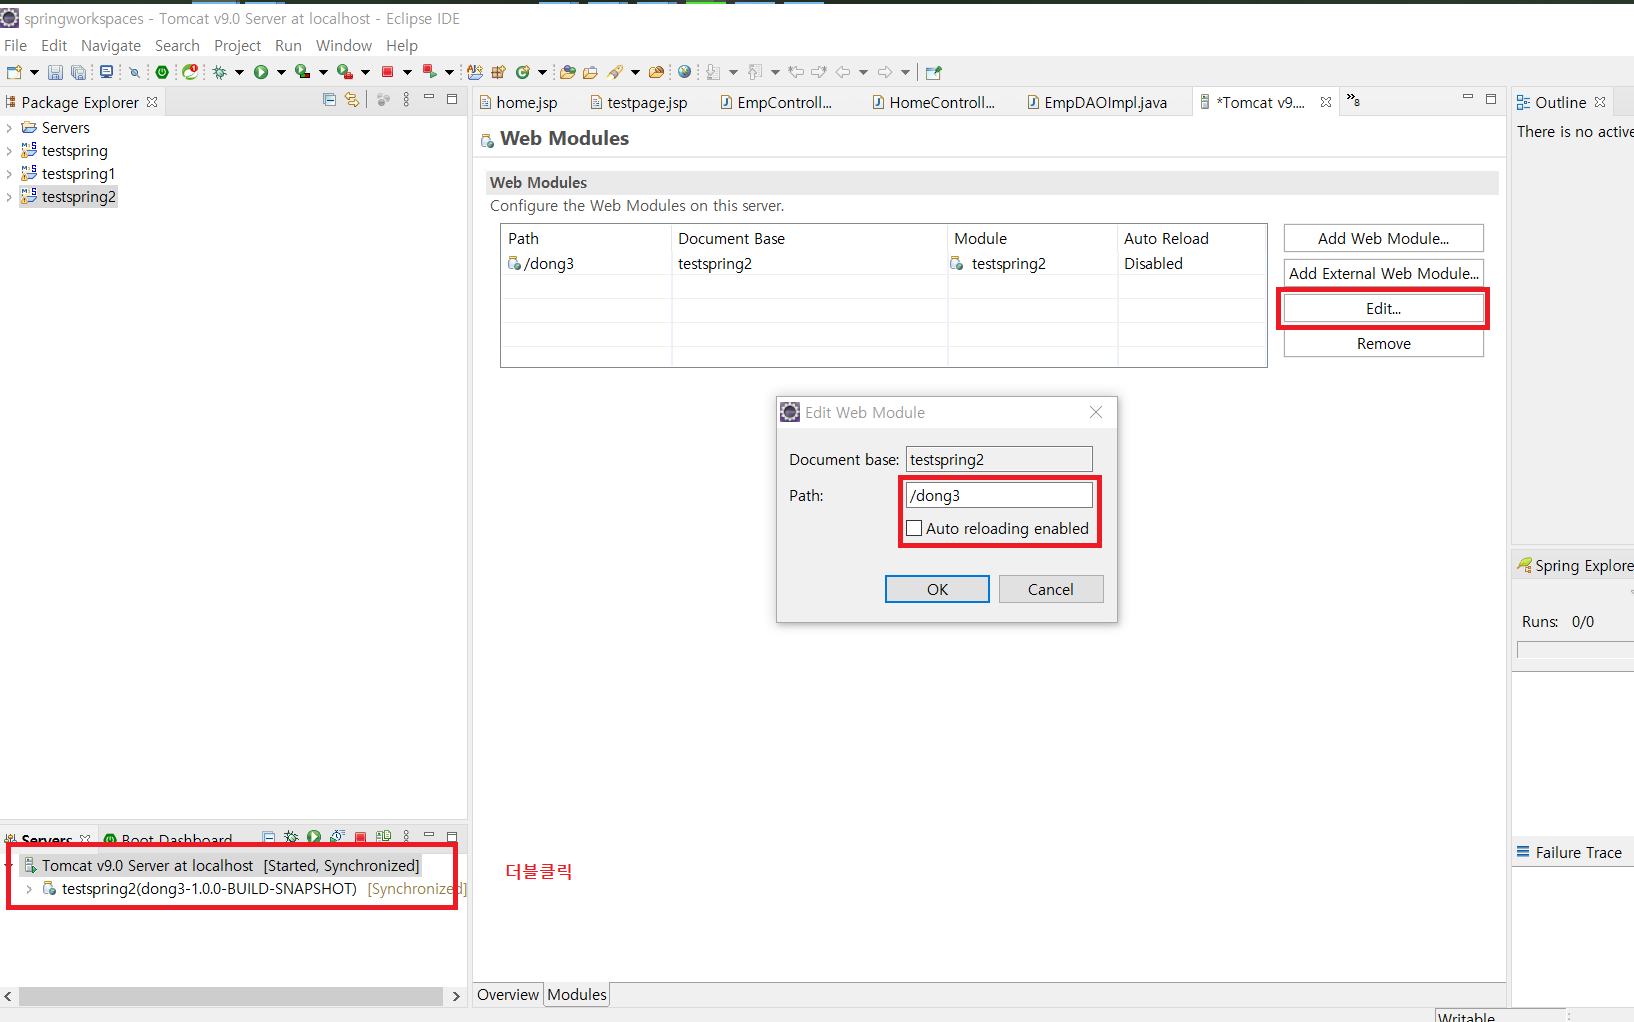Show the hidden editor tabs overflow list
This screenshot has width=1634, height=1022.
click(x=1353, y=100)
